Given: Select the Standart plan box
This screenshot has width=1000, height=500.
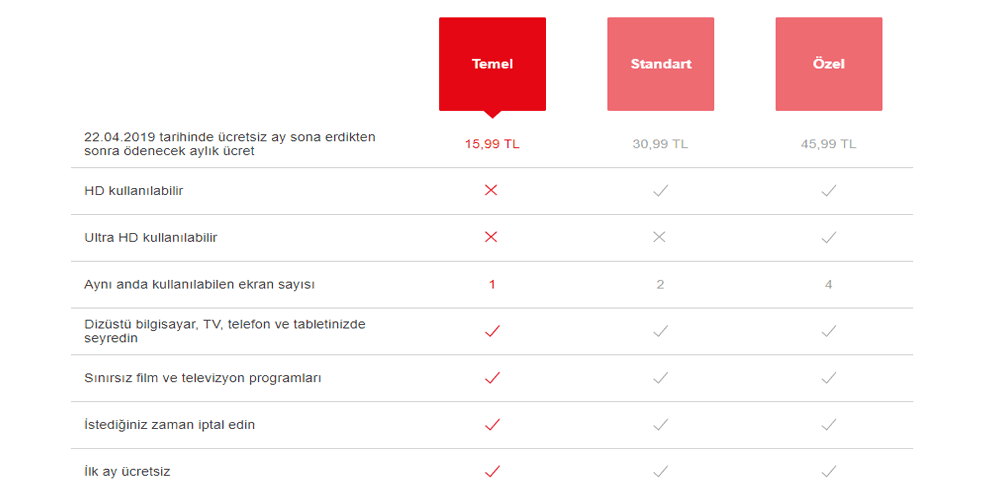Looking at the screenshot, I should 660,64.
